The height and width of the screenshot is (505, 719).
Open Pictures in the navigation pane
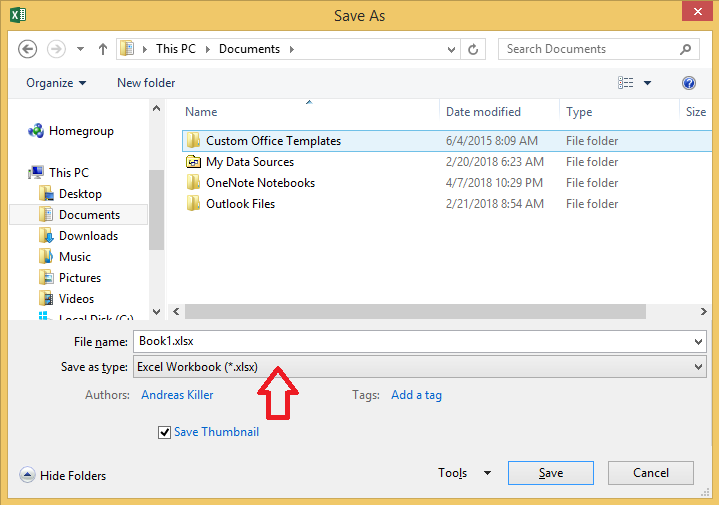[80, 278]
